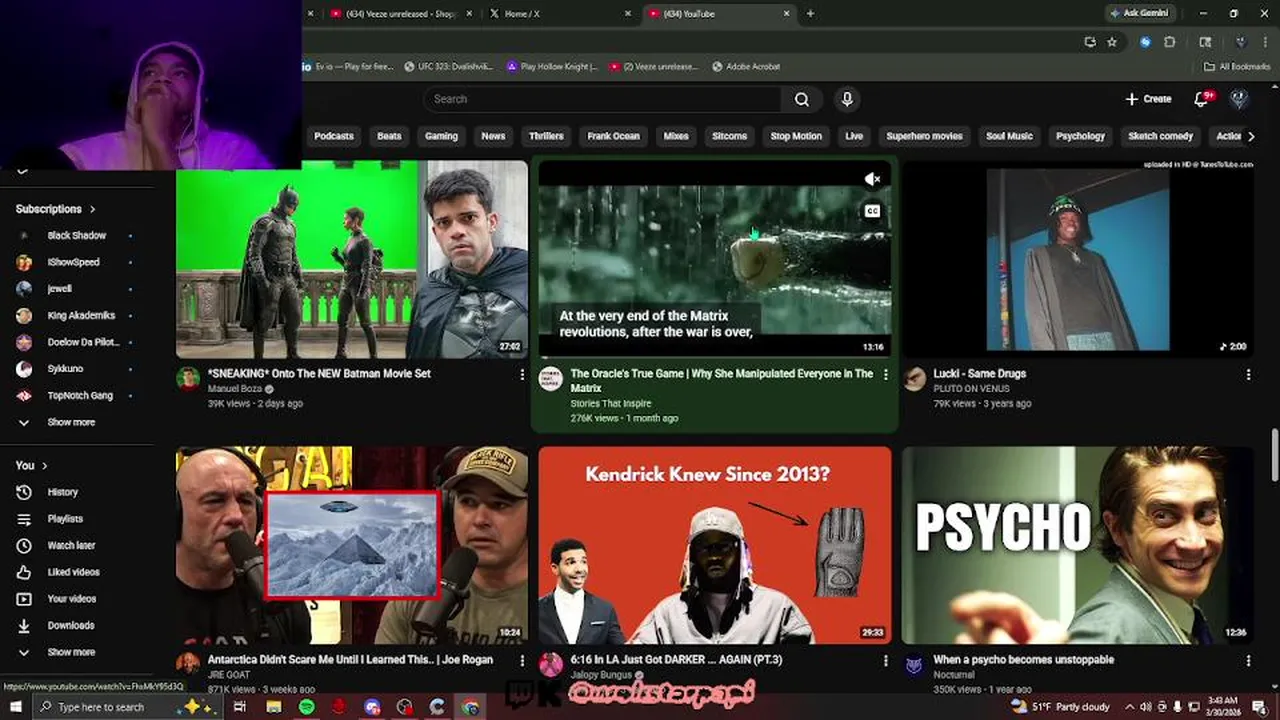Click the video title 'The Oracle's True Game'
Screen dimensions: 1280x720
click(721, 380)
